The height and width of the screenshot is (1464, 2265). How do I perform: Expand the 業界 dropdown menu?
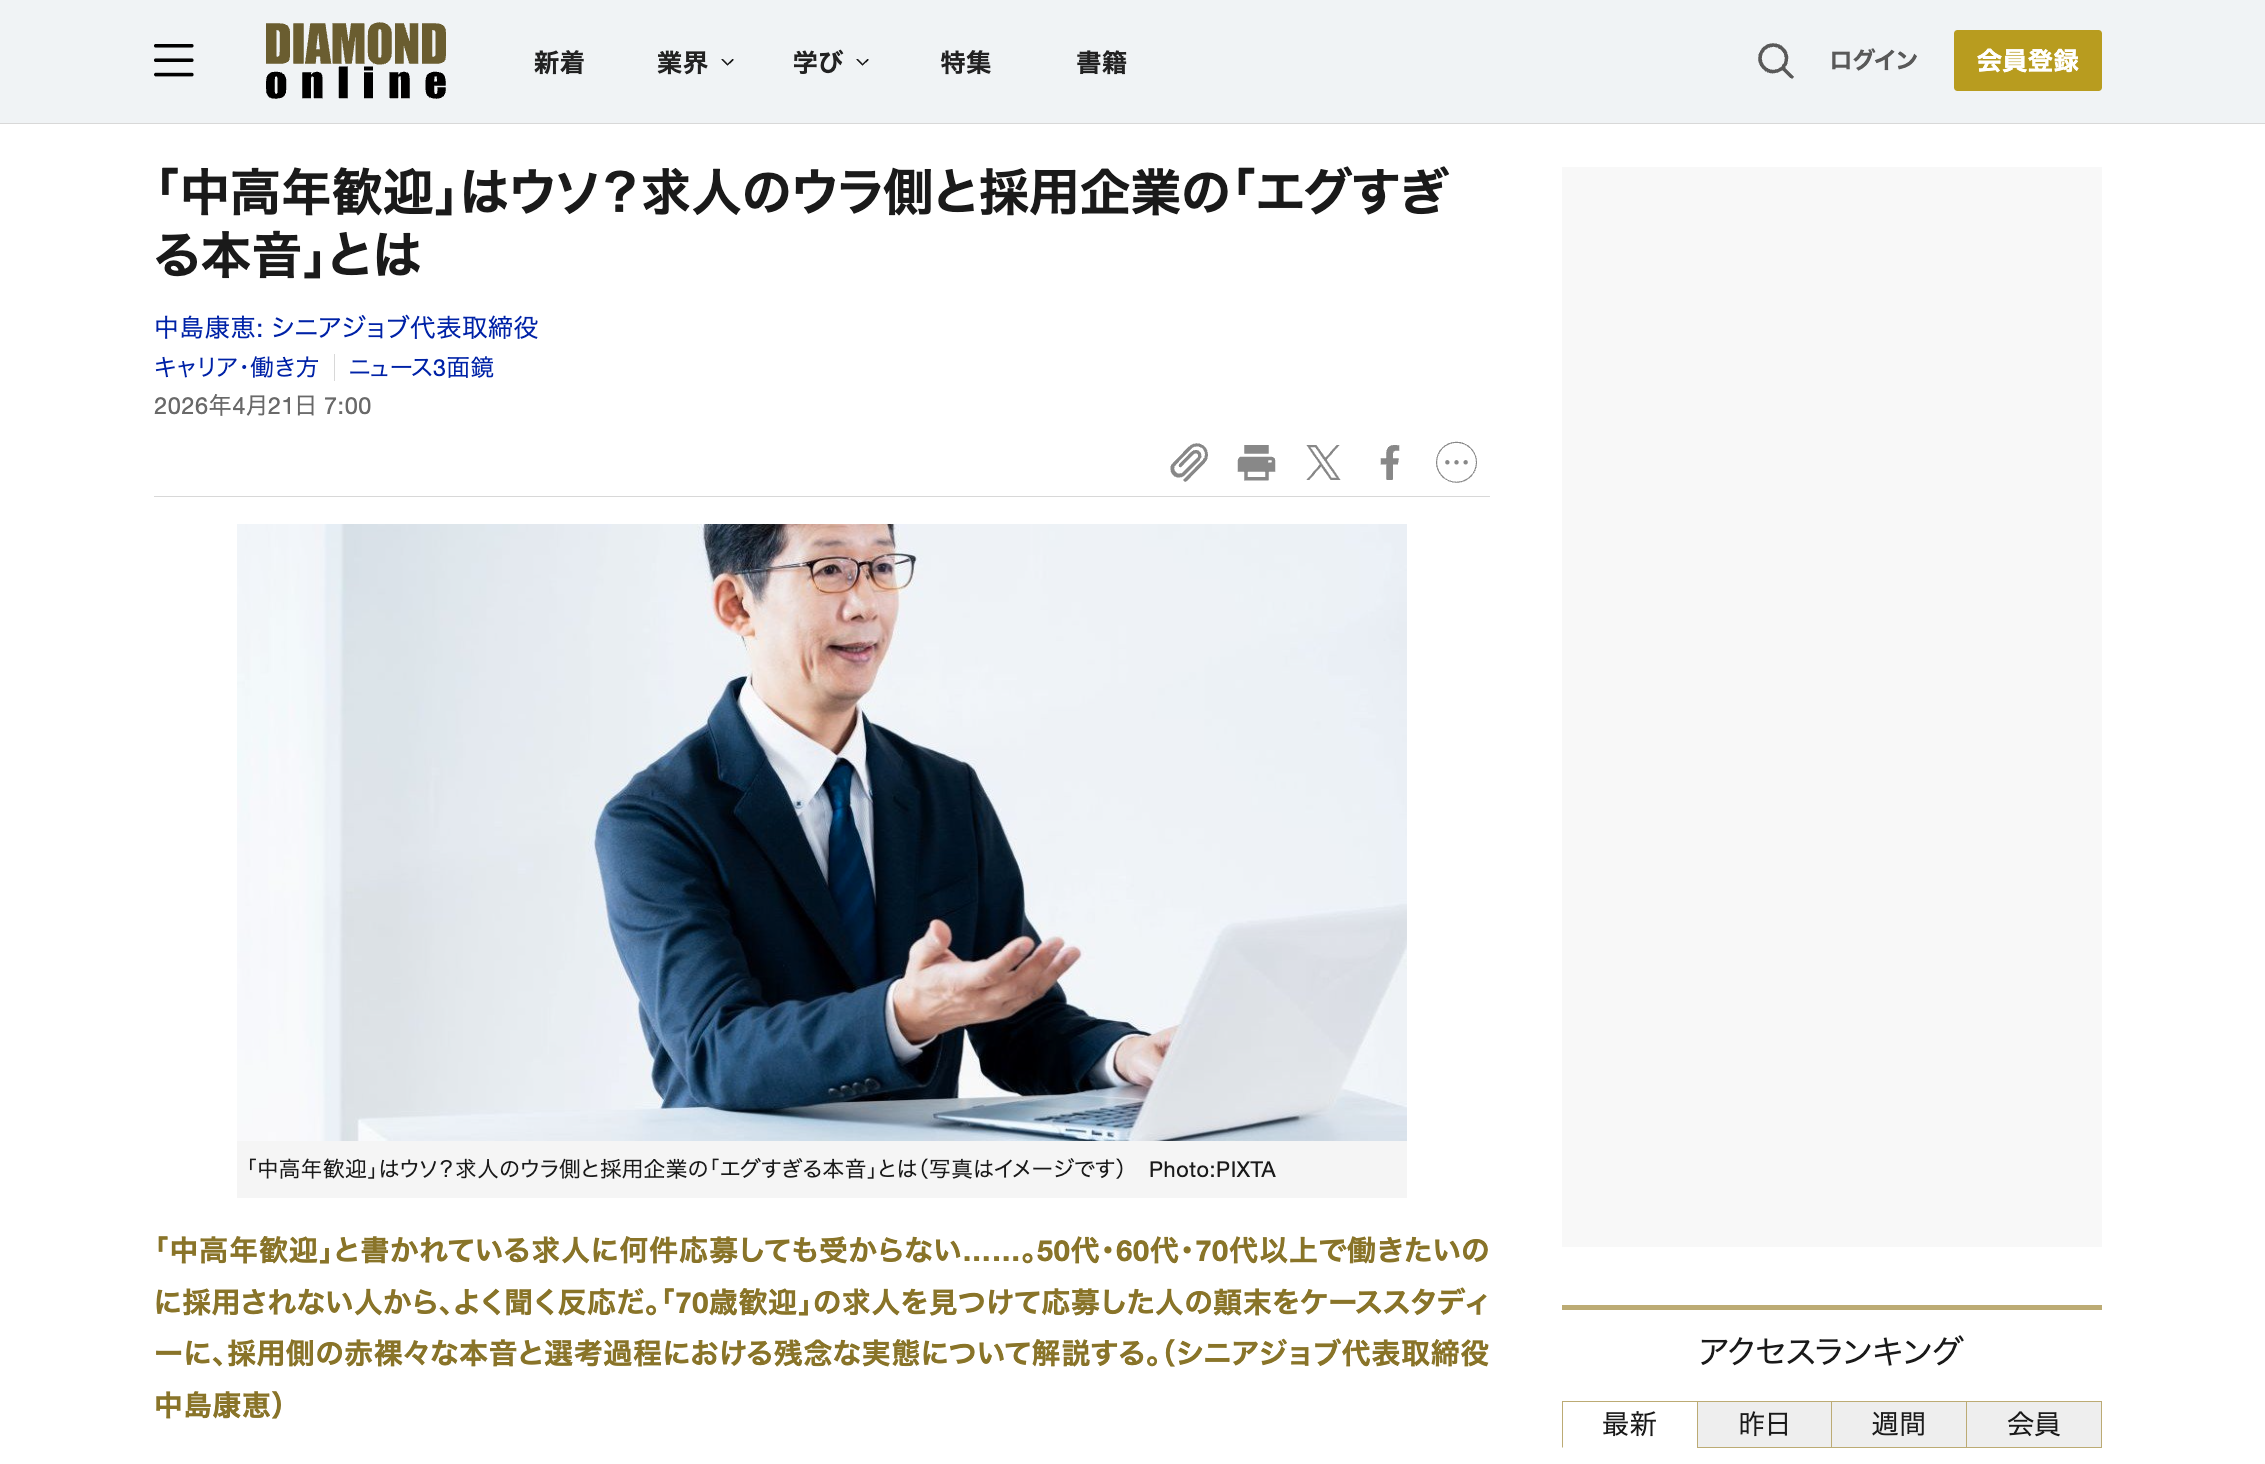click(x=696, y=62)
